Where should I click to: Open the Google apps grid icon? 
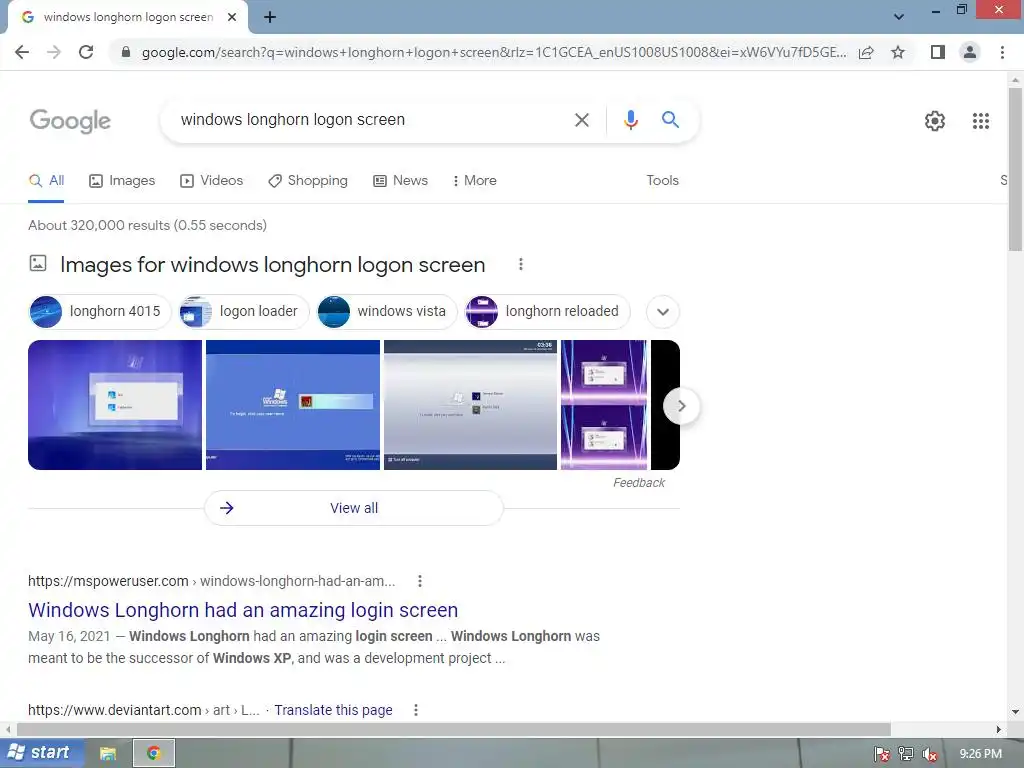click(x=981, y=121)
